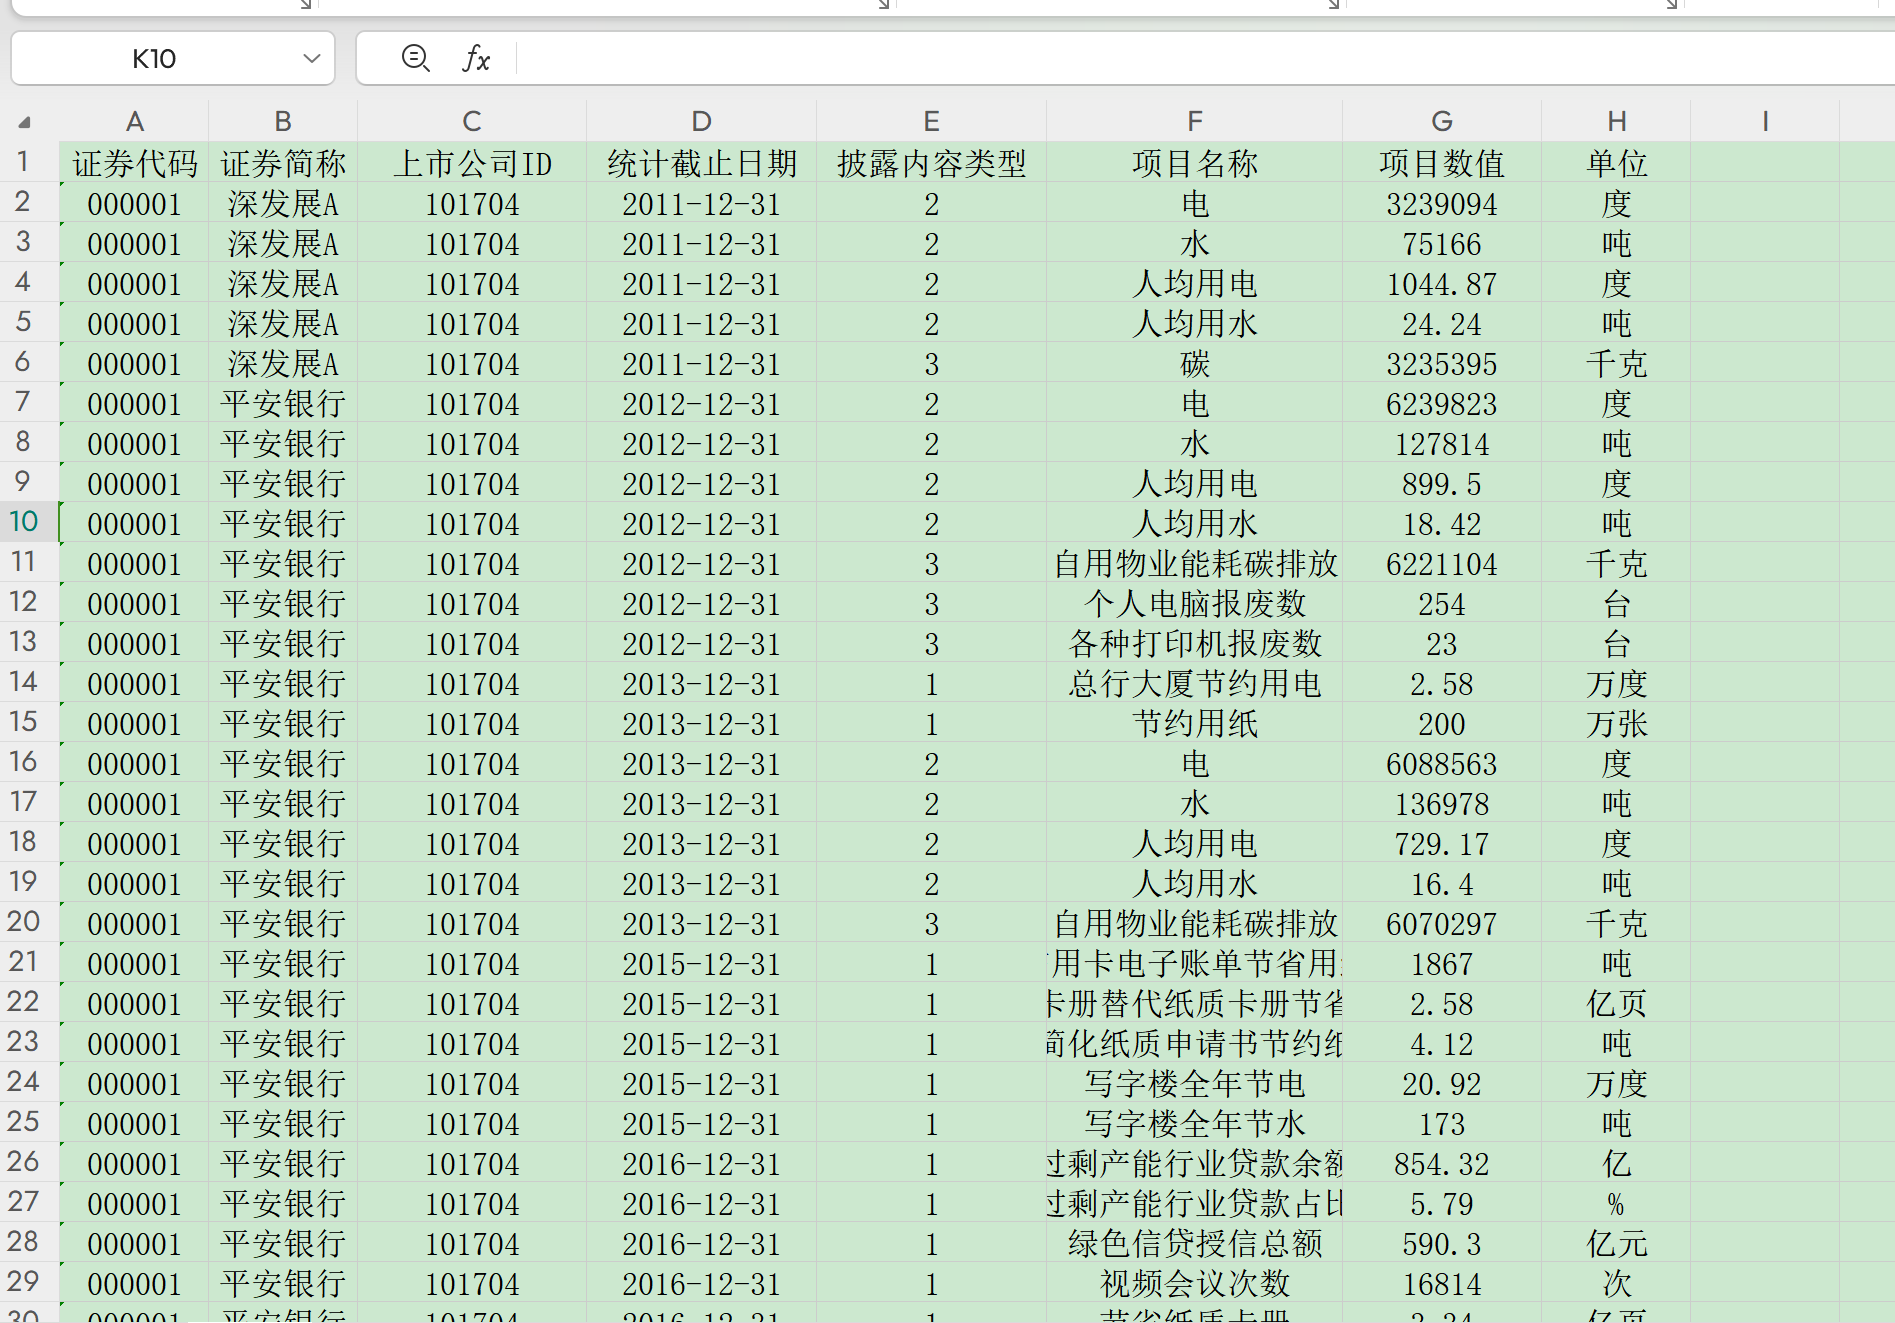Click the 项目名称 header cell
Screen dimensions: 1895x1323
click(1194, 163)
